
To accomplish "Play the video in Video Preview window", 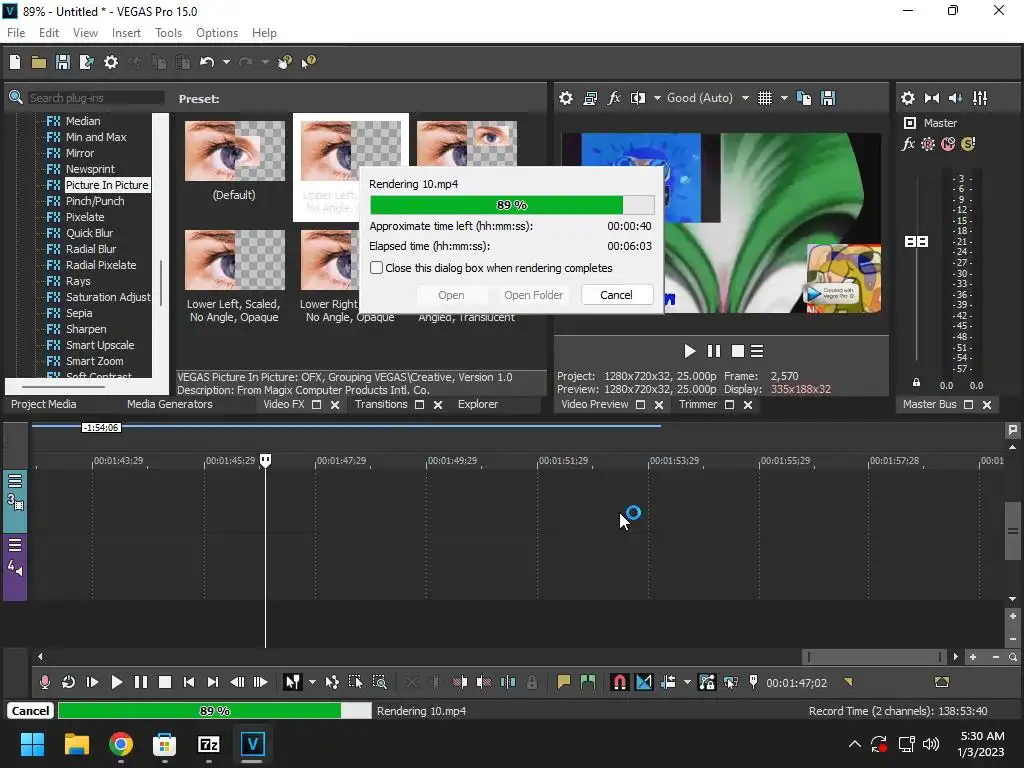I will pyautogui.click(x=690, y=351).
